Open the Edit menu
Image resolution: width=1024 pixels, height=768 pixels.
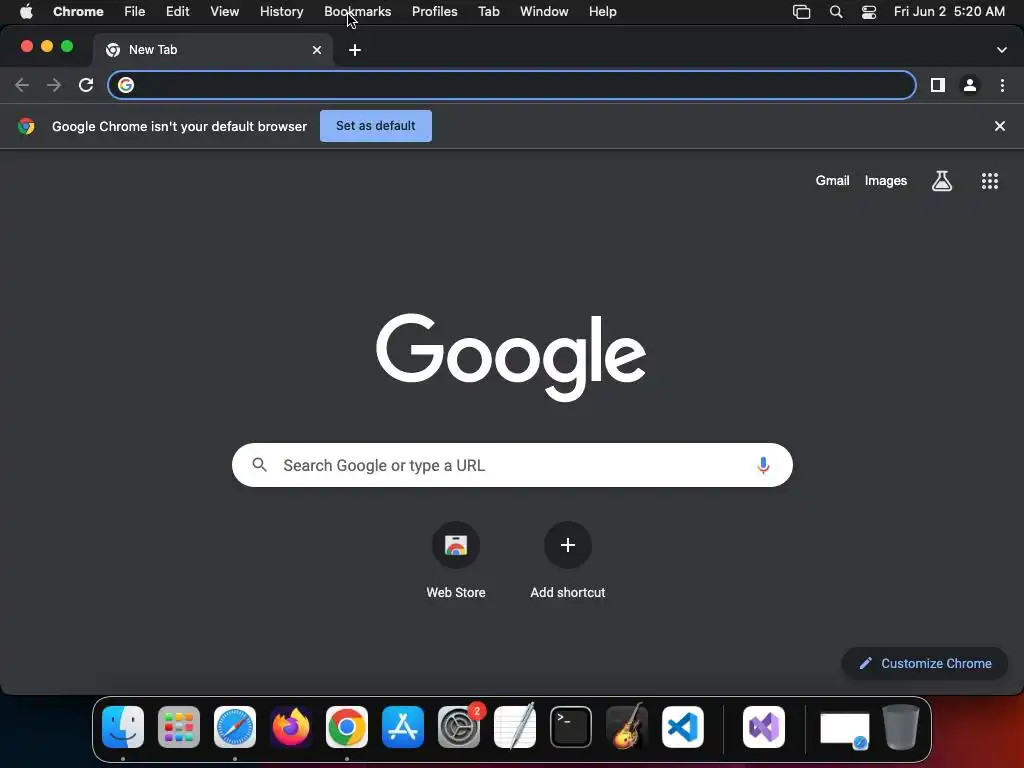tap(178, 12)
